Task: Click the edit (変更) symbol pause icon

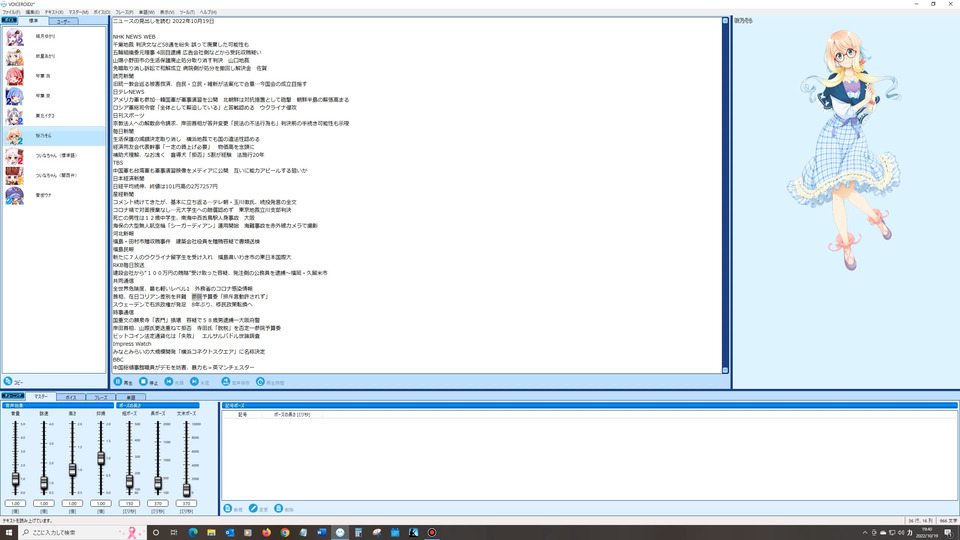Action: click(253, 508)
